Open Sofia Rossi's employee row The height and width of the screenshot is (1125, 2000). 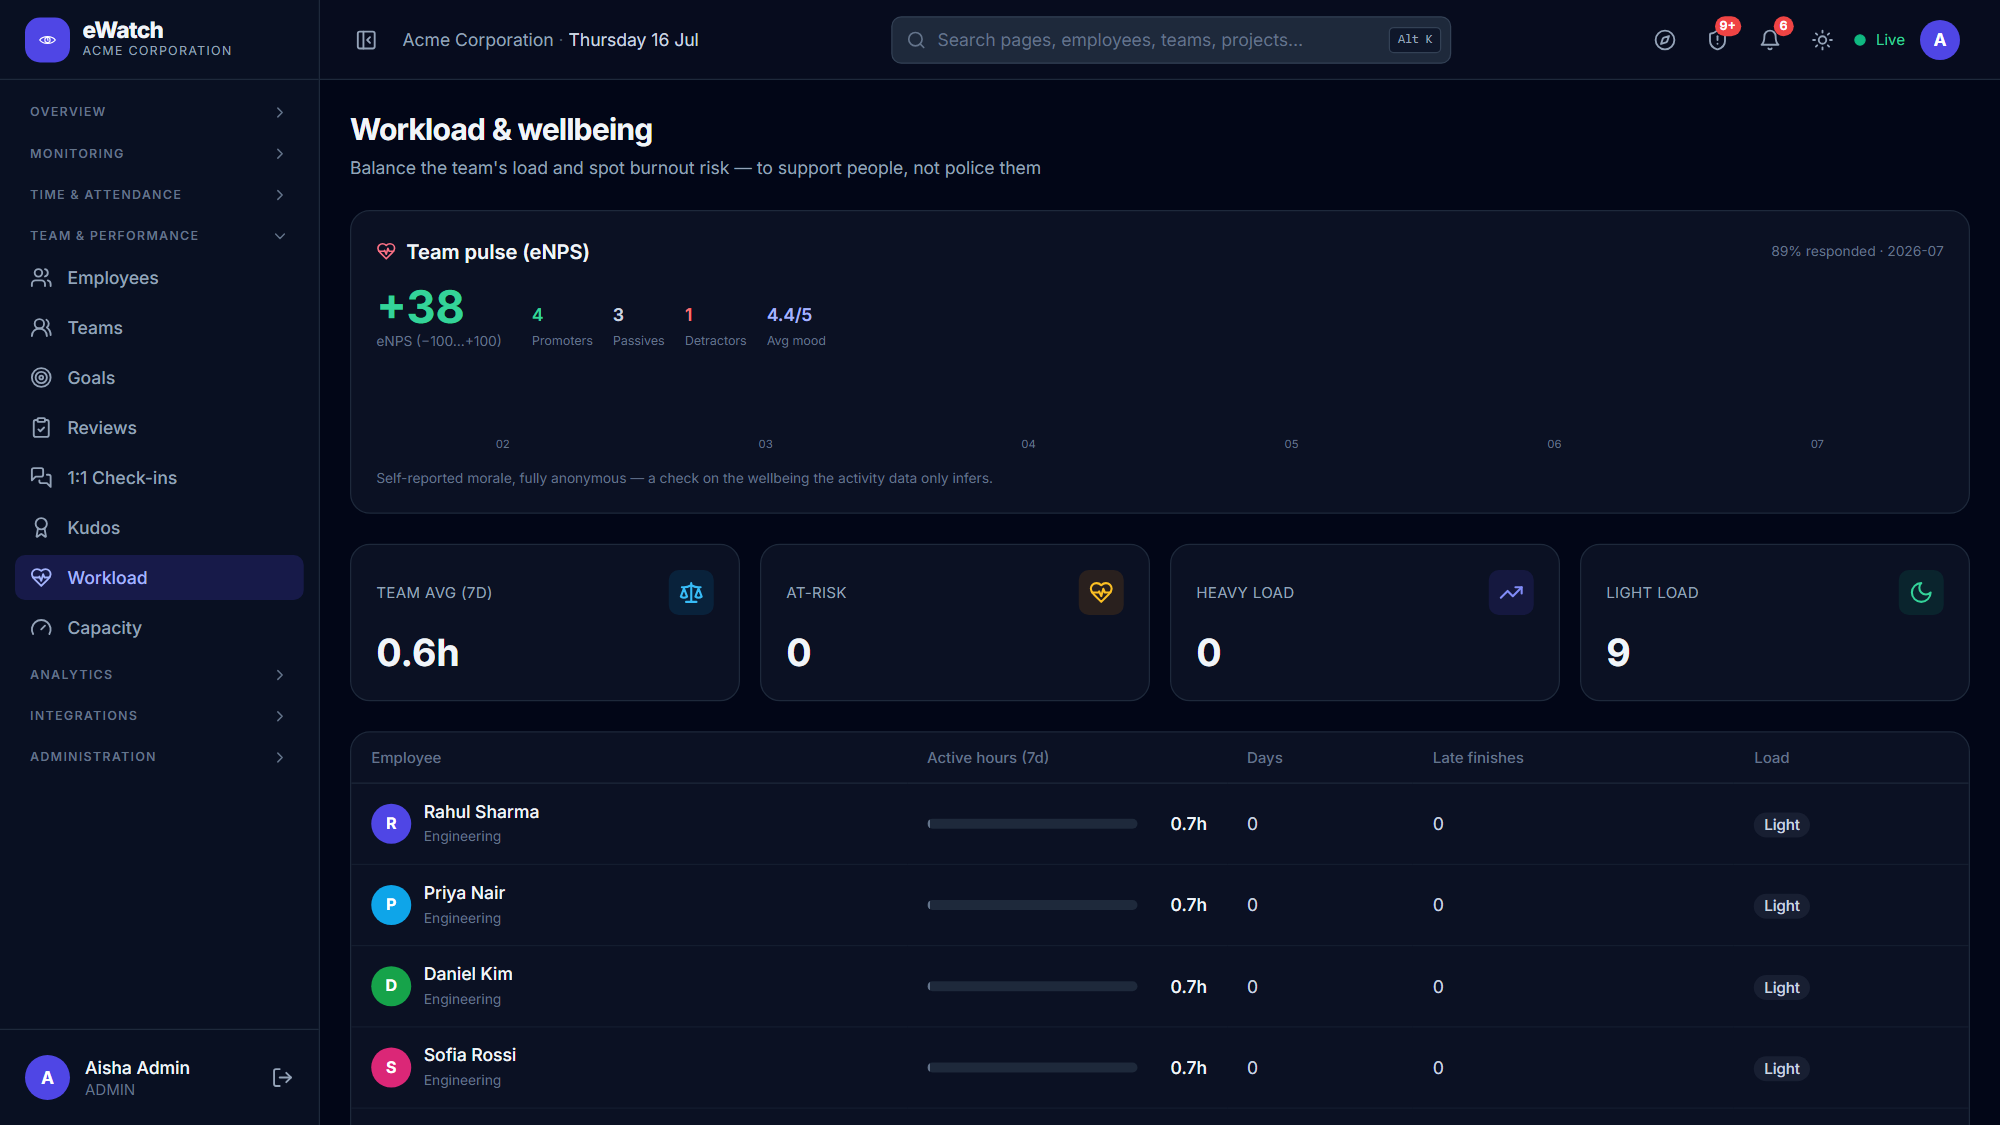pyautogui.click(x=1160, y=1068)
